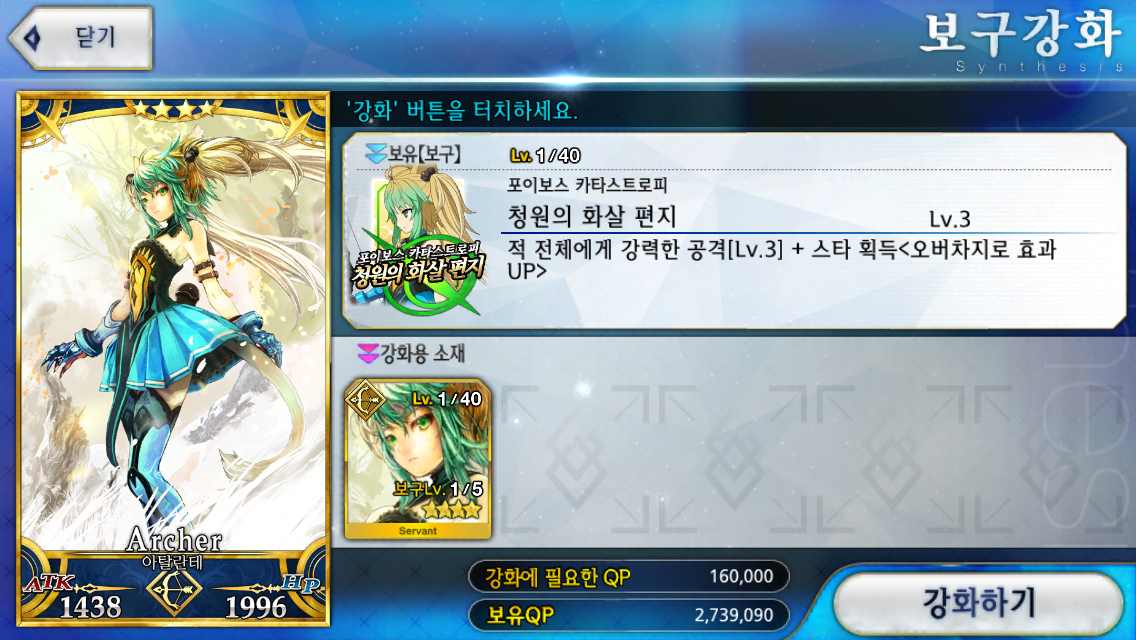This screenshot has height=640, width=1136.
Task: Tap the 보구Lv. 1/5 label on material card
Action: click(438, 489)
